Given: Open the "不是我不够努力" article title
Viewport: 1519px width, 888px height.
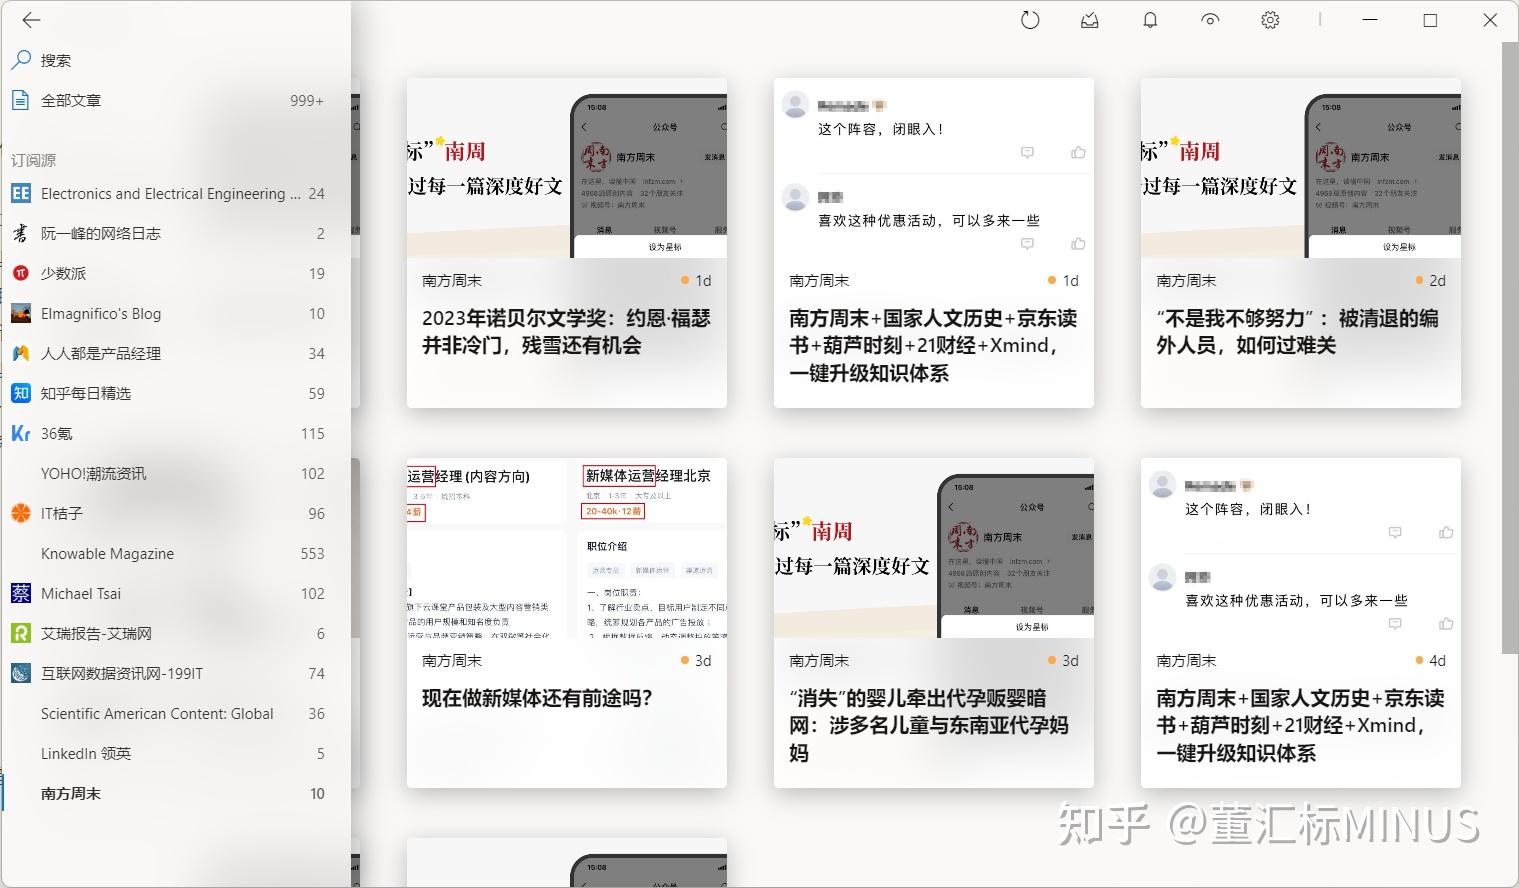Looking at the screenshot, I should tap(1298, 332).
